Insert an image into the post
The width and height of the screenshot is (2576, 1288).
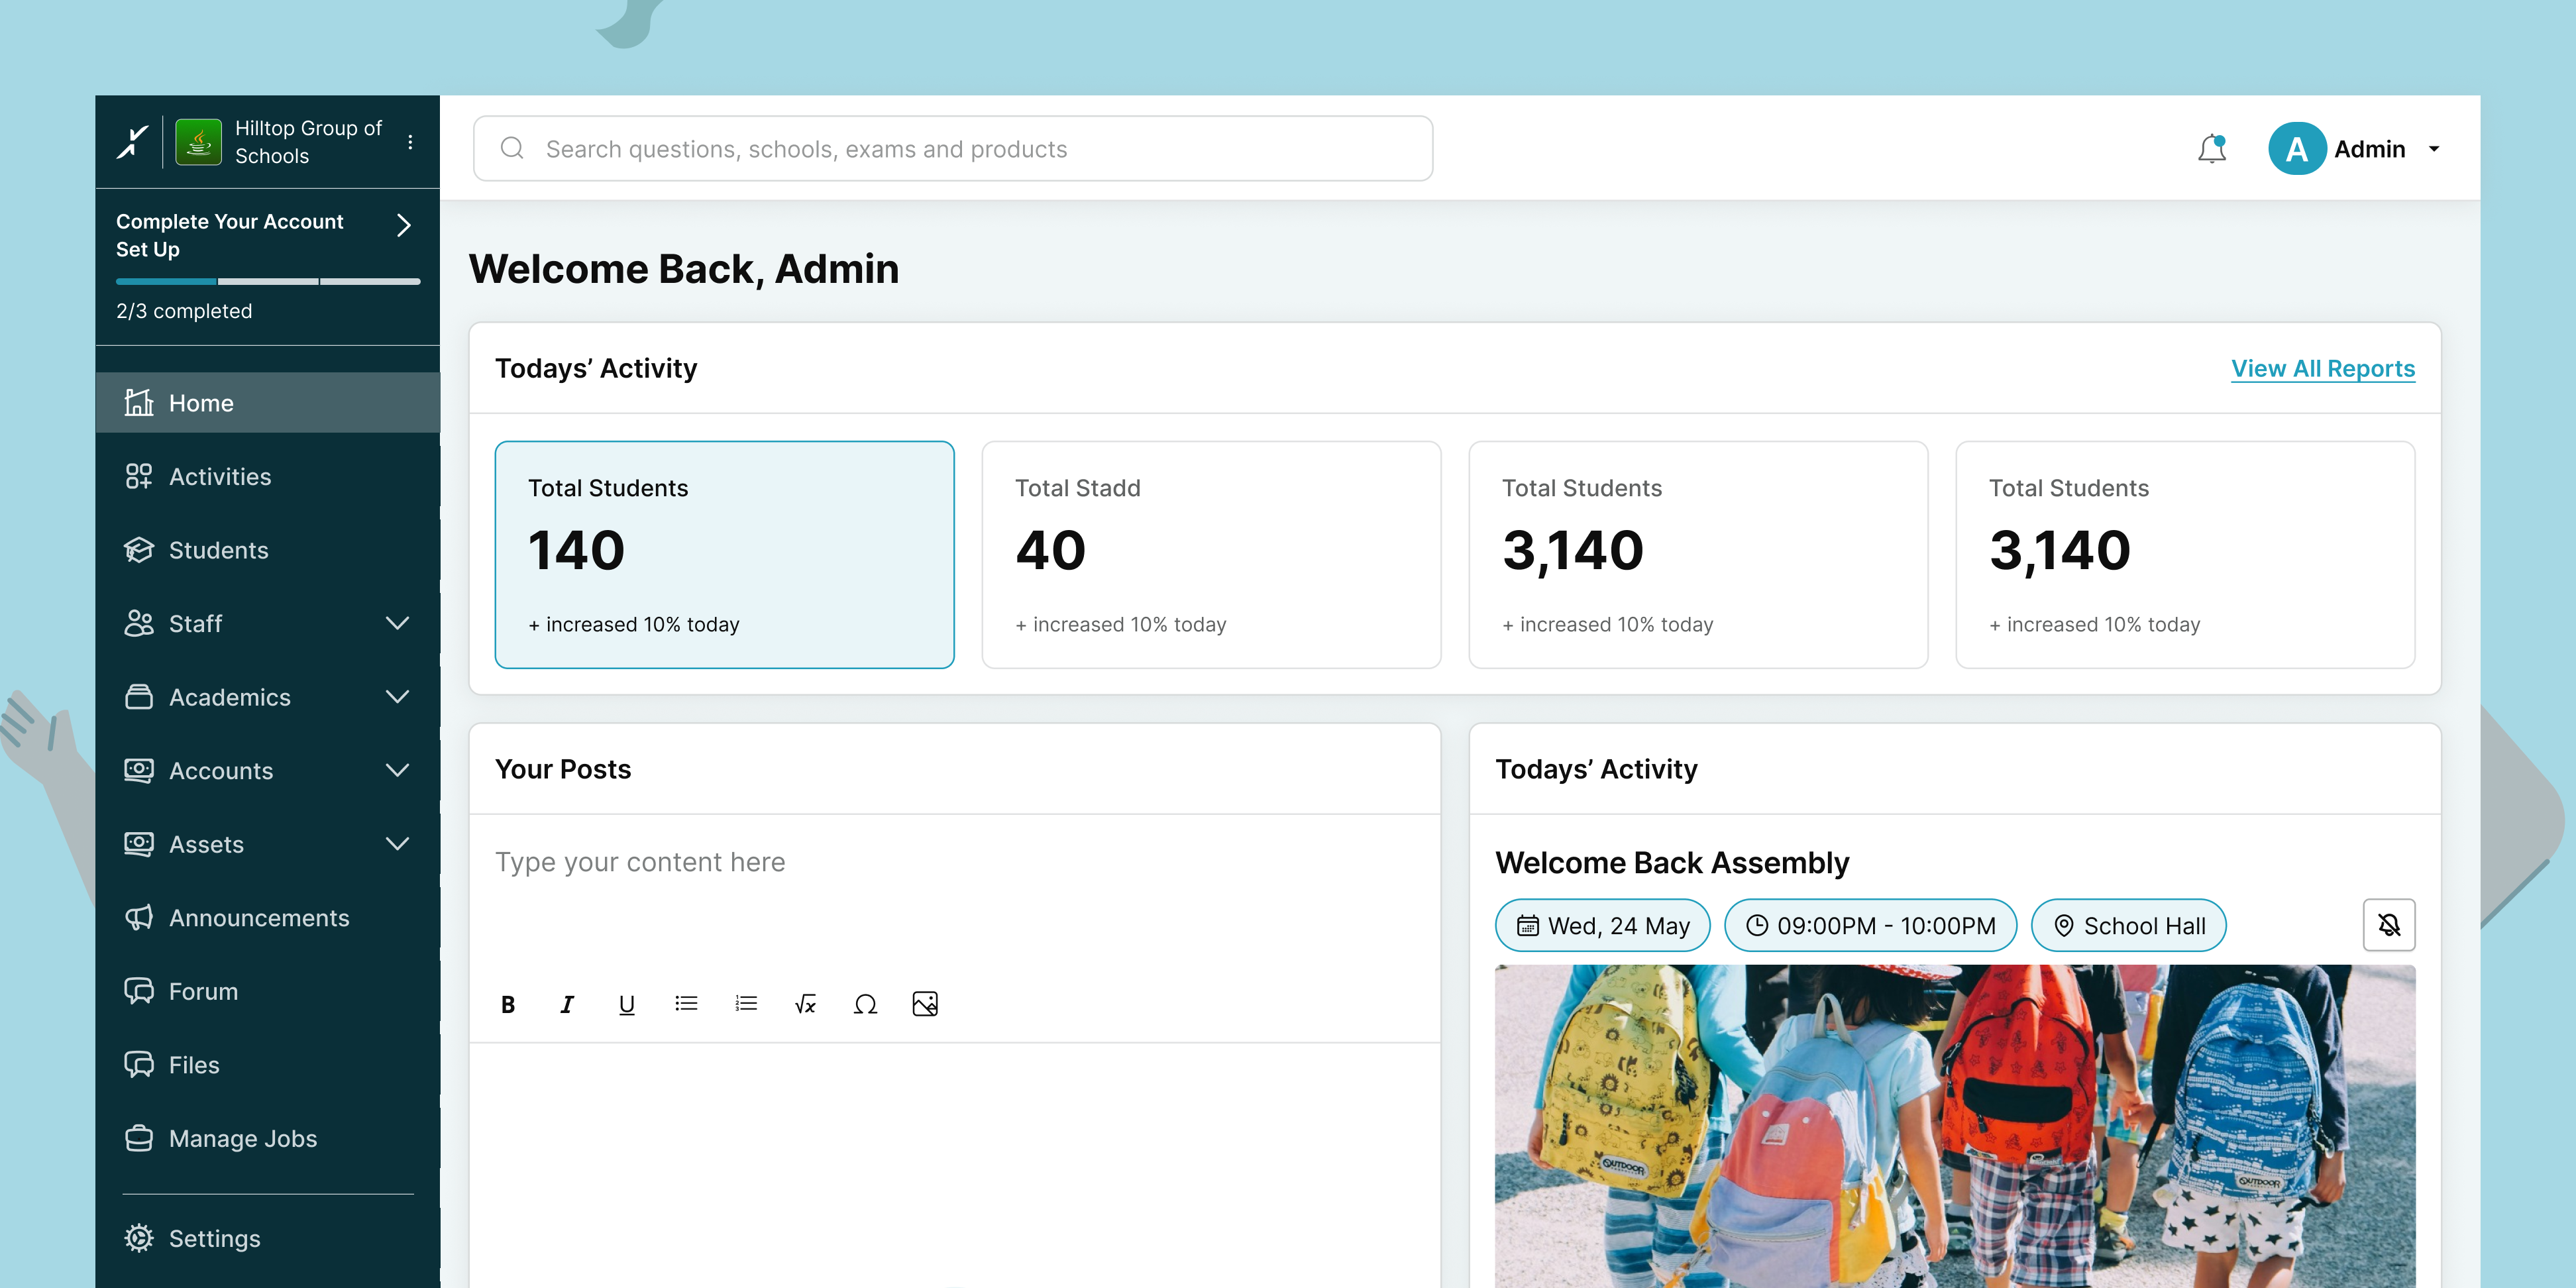[925, 1003]
